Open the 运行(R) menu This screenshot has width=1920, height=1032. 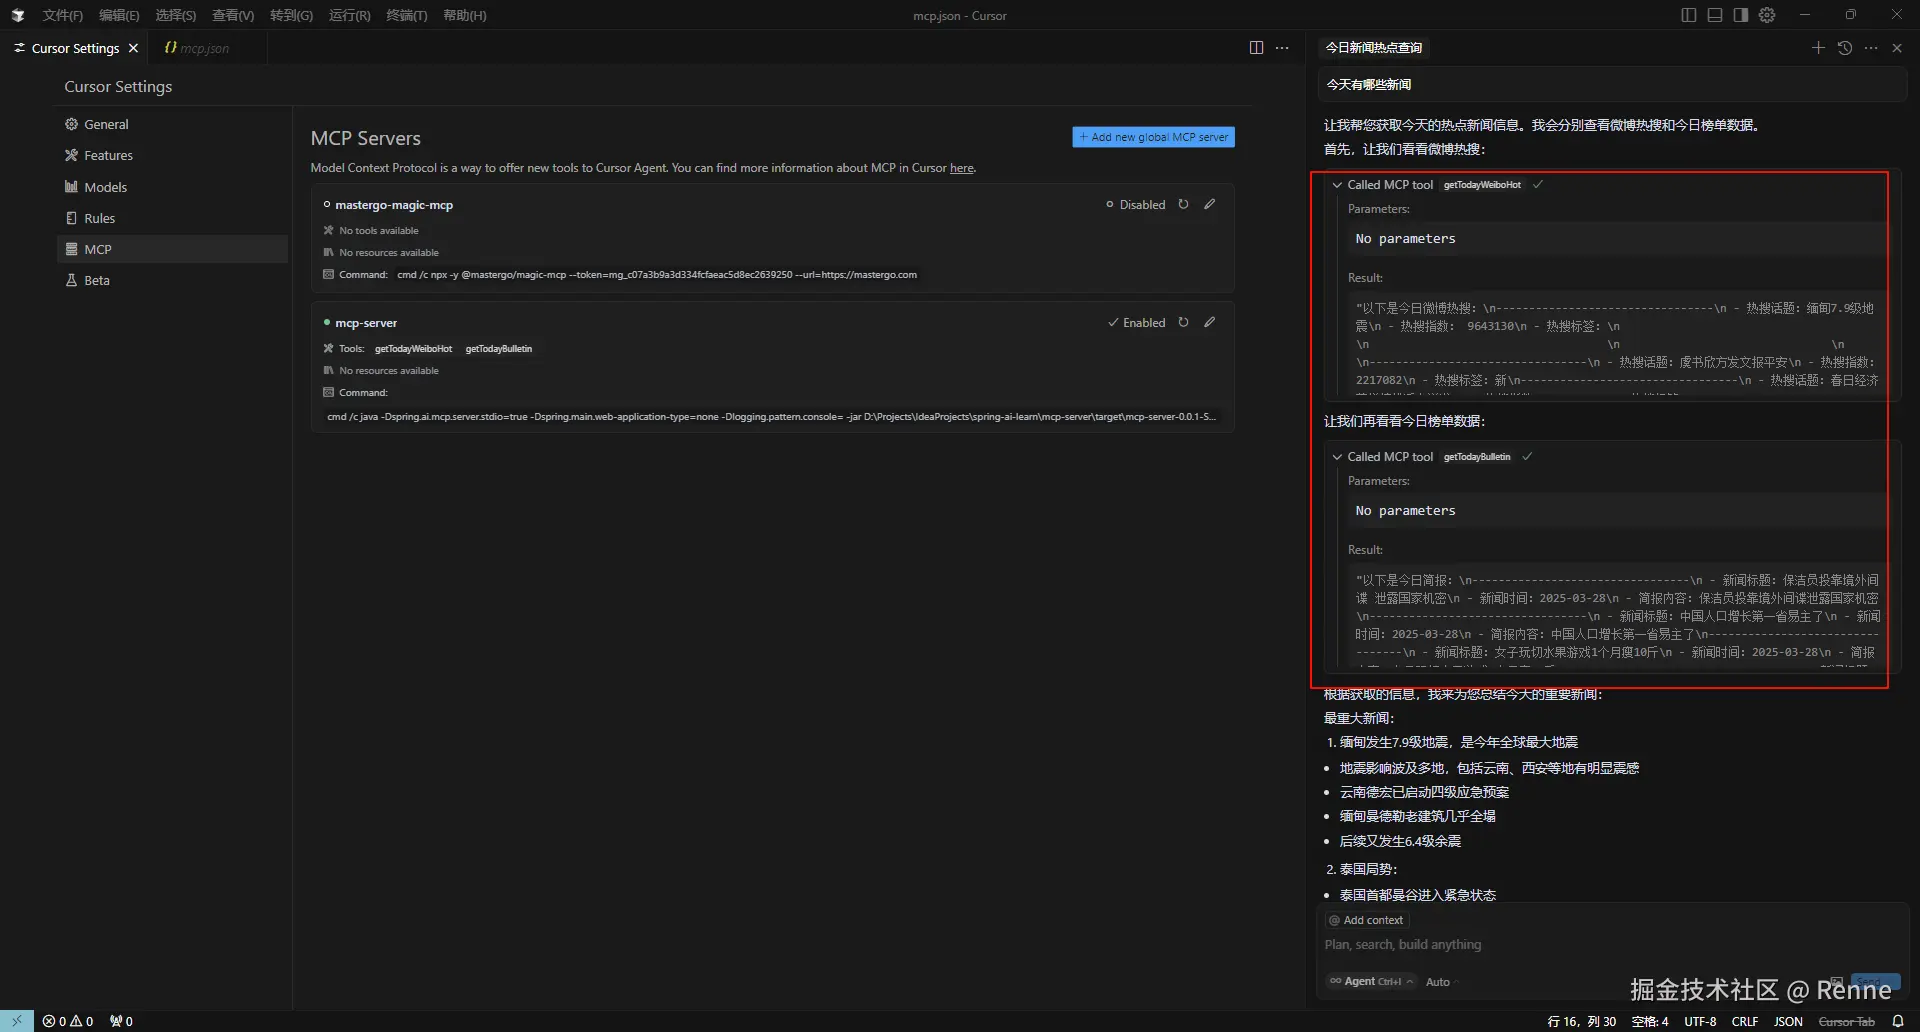tap(350, 15)
